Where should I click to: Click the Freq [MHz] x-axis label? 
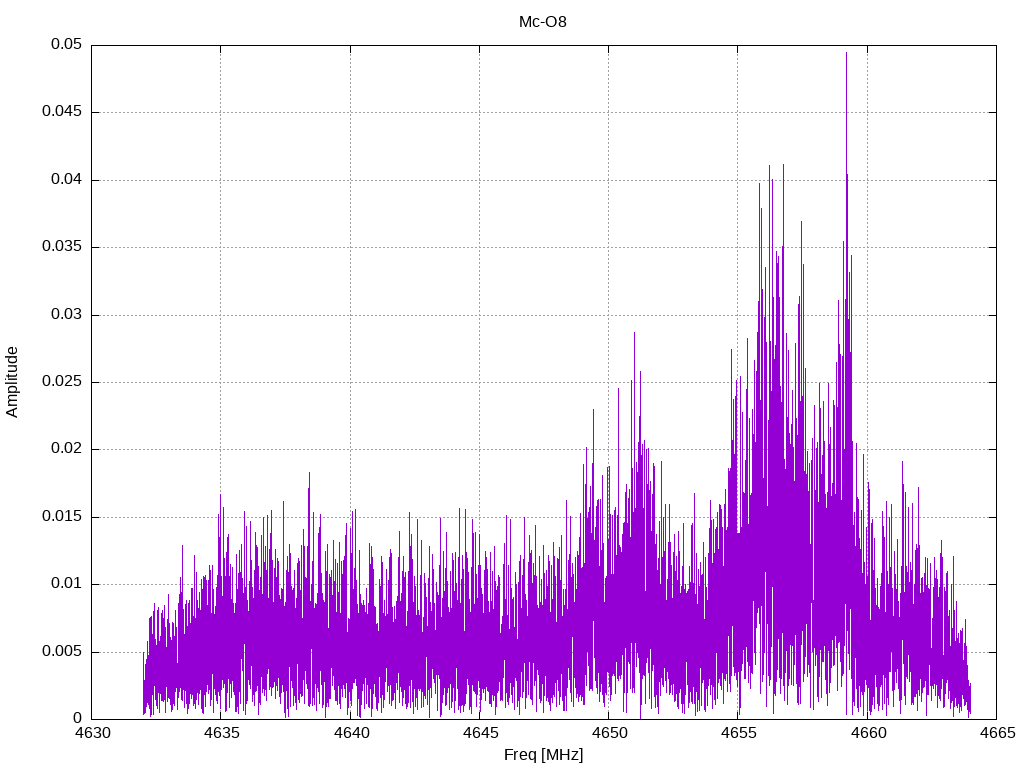543,755
